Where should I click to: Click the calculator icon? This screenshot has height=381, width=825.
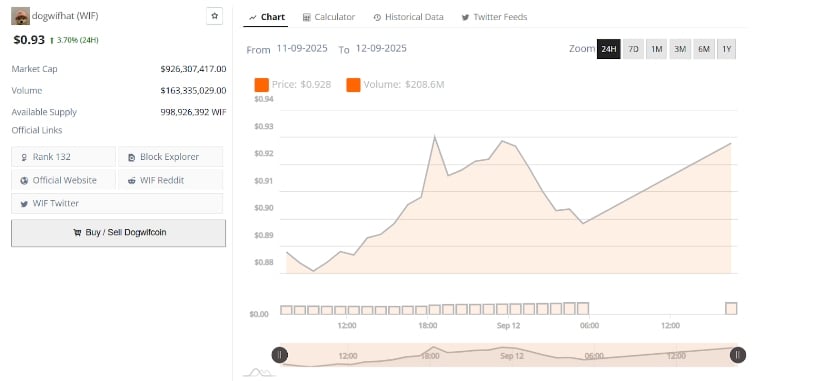pyautogui.click(x=307, y=17)
